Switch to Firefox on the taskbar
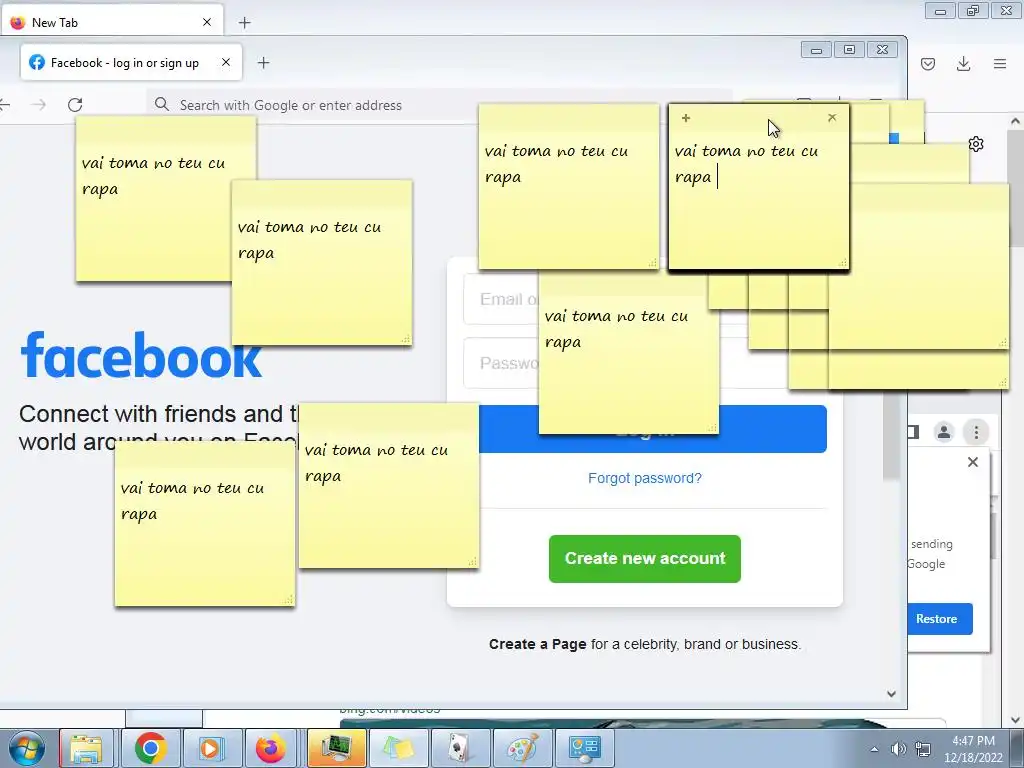The height and width of the screenshot is (768, 1024). click(270, 748)
